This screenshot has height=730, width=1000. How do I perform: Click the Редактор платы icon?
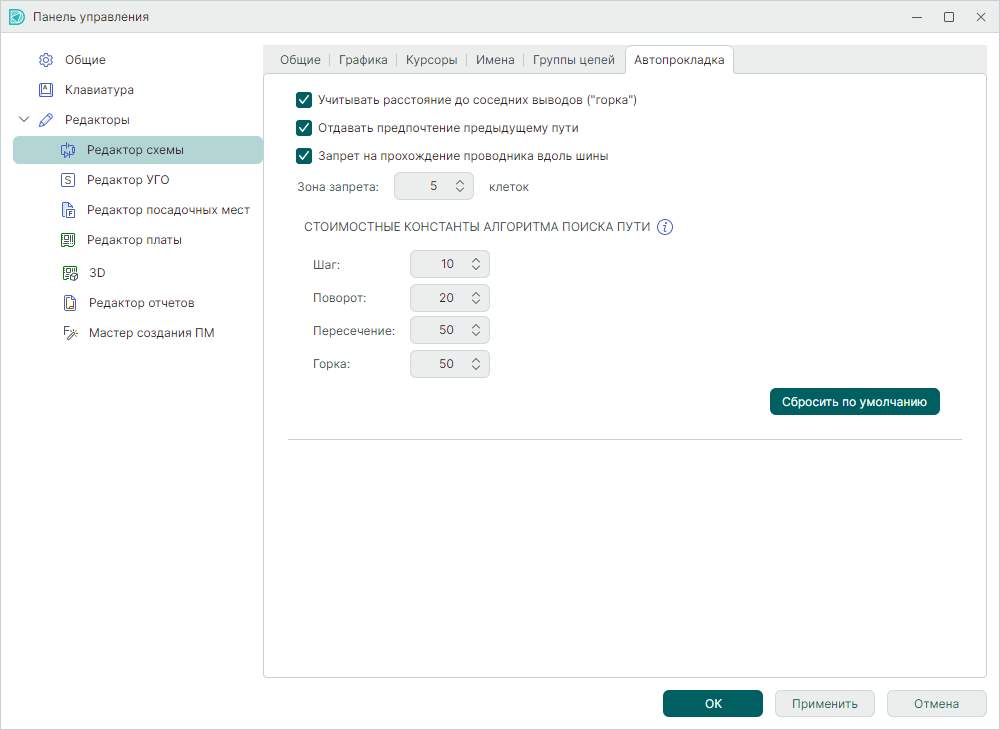click(x=68, y=240)
